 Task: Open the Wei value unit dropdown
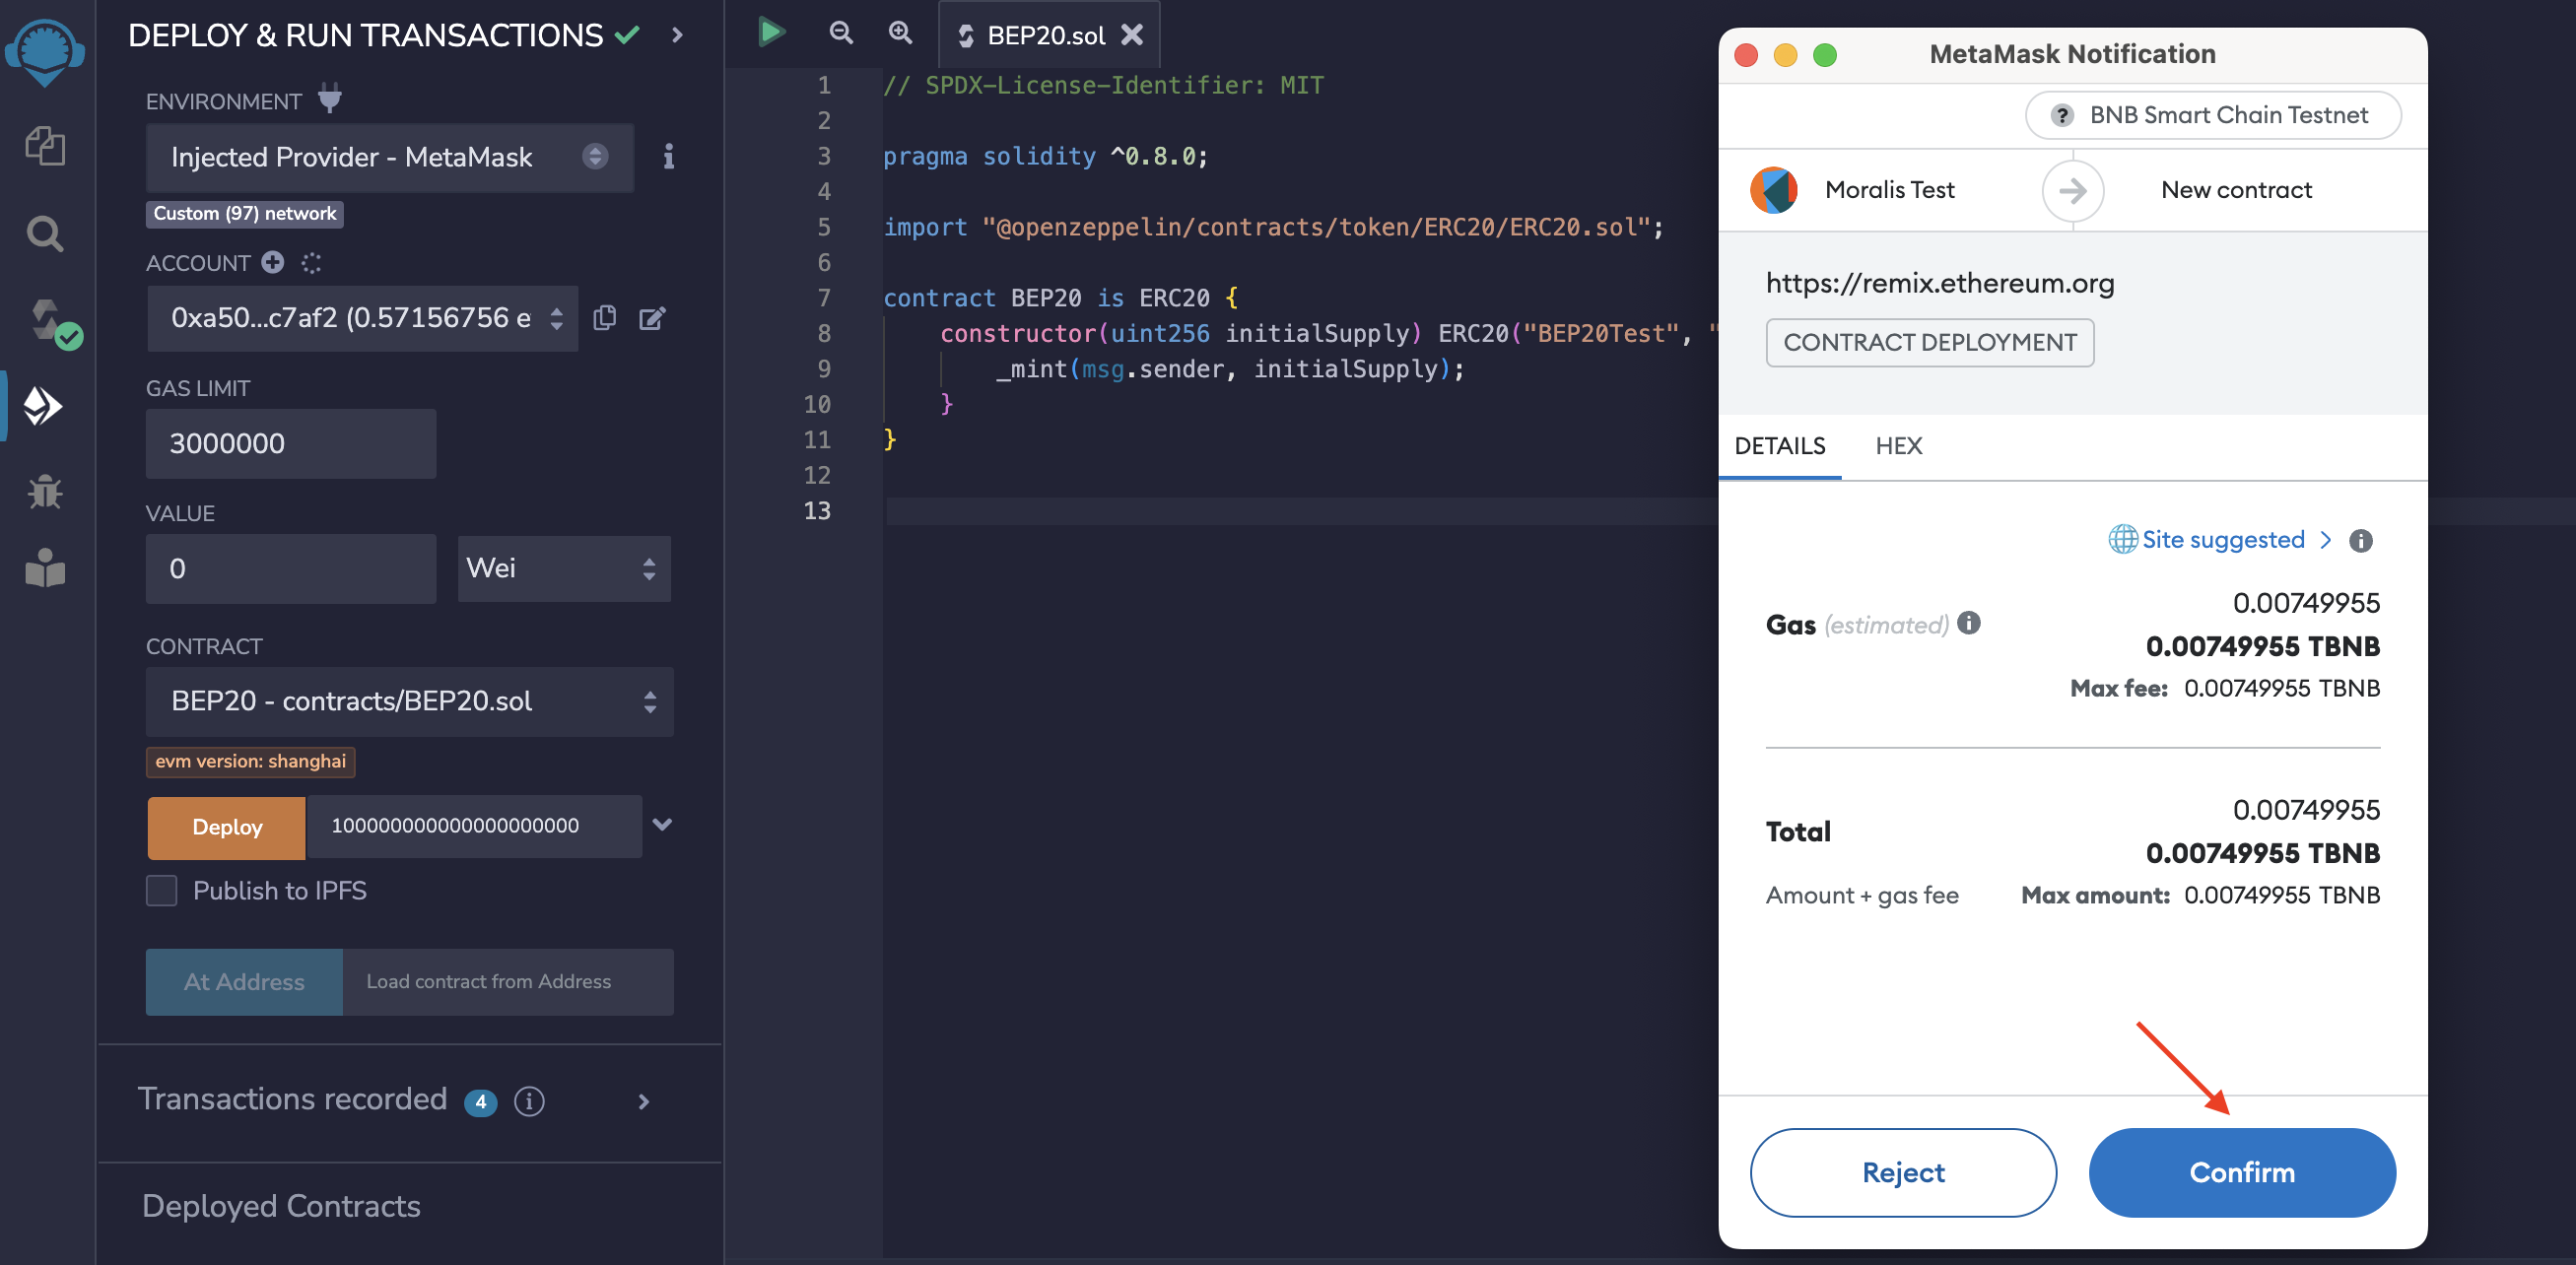click(564, 568)
